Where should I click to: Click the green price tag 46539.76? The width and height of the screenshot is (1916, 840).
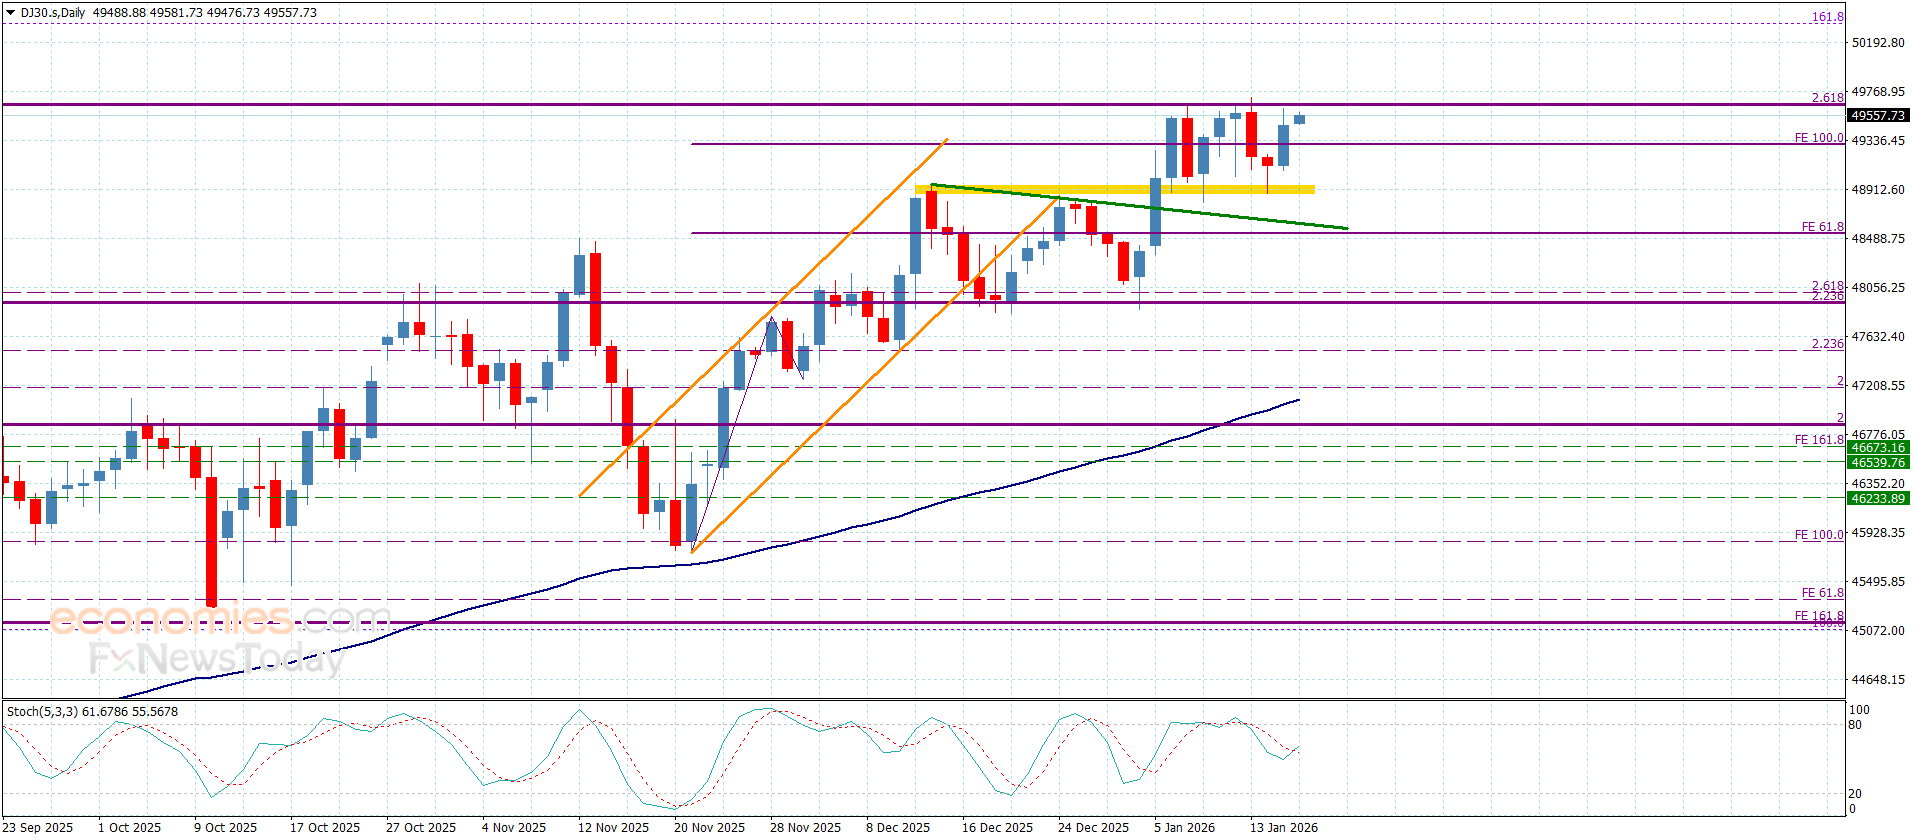[1878, 463]
